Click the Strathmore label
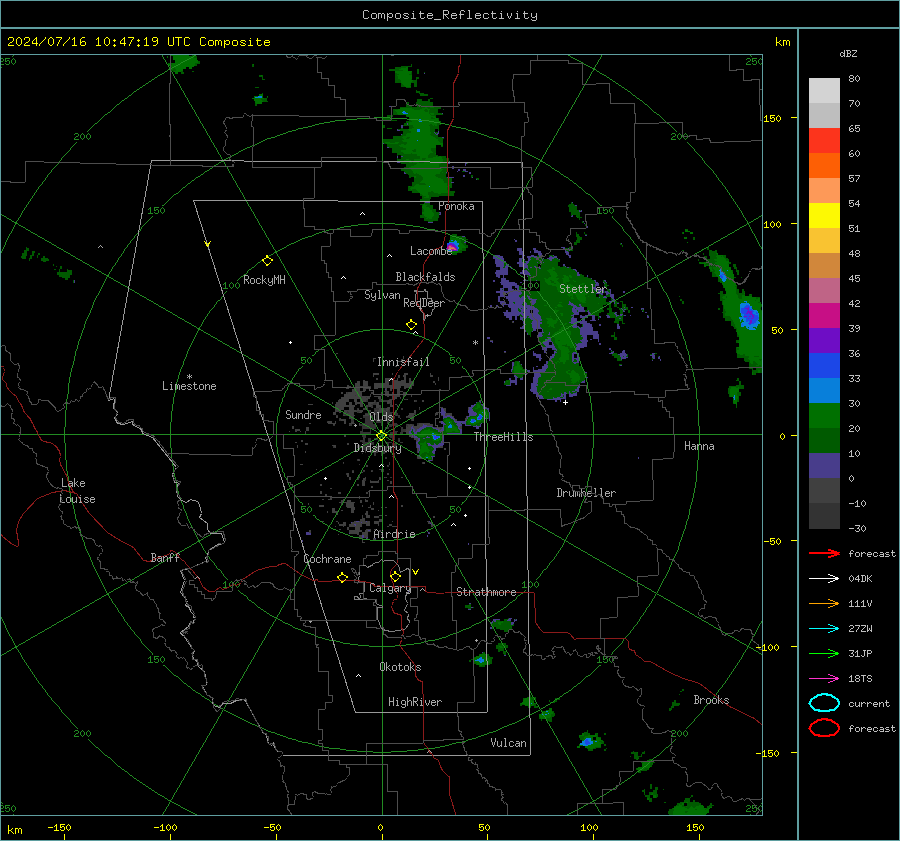The image size is (900, 841). [486, 592]
